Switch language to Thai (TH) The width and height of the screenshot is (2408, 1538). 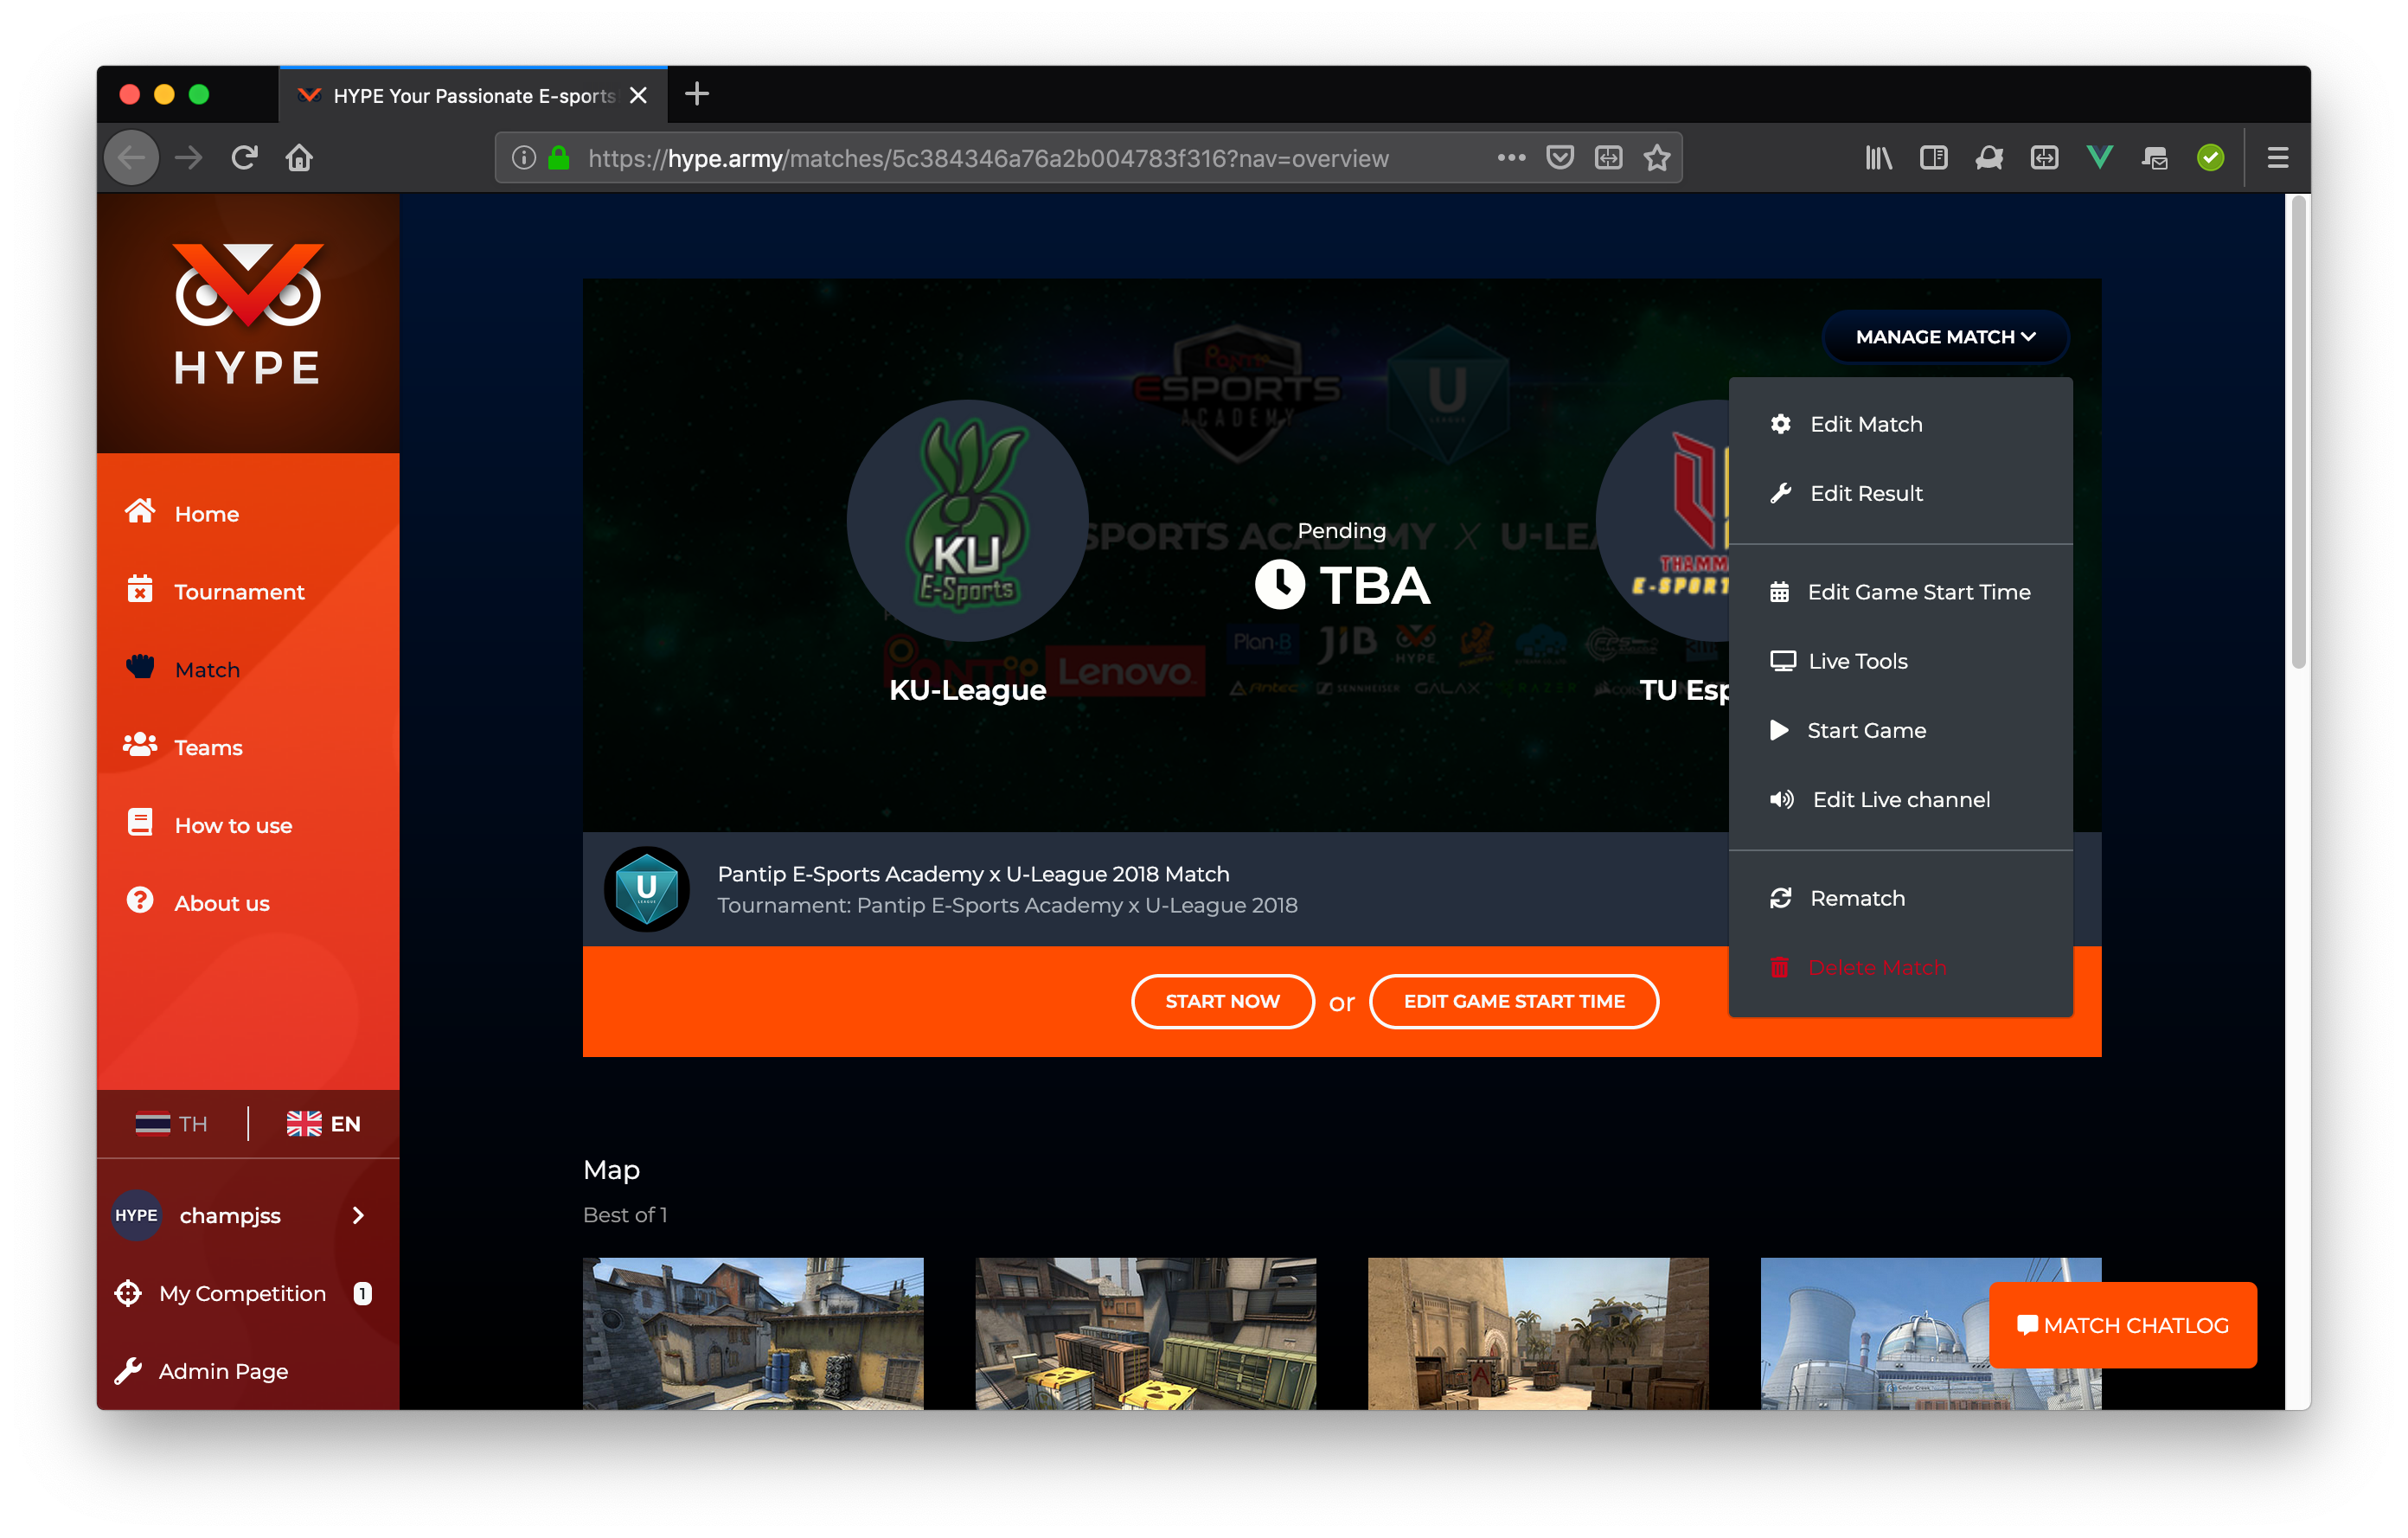[x=172, y=1124]
